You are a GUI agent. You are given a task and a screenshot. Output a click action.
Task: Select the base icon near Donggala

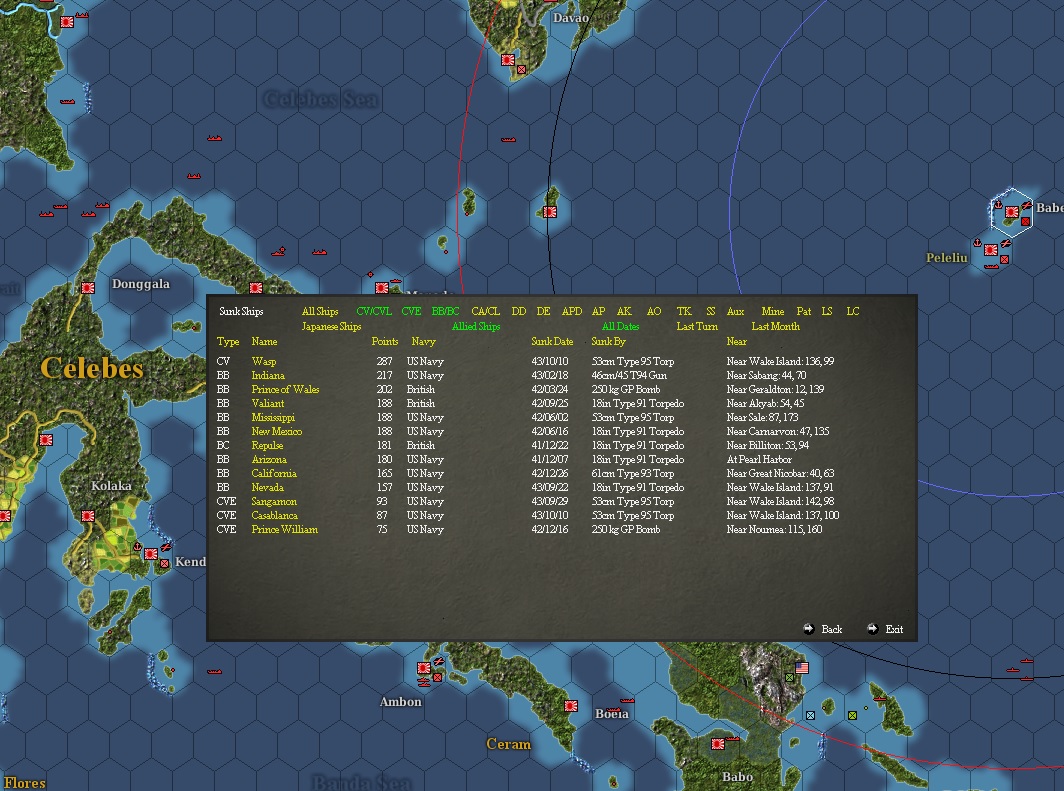click(88, 287)
